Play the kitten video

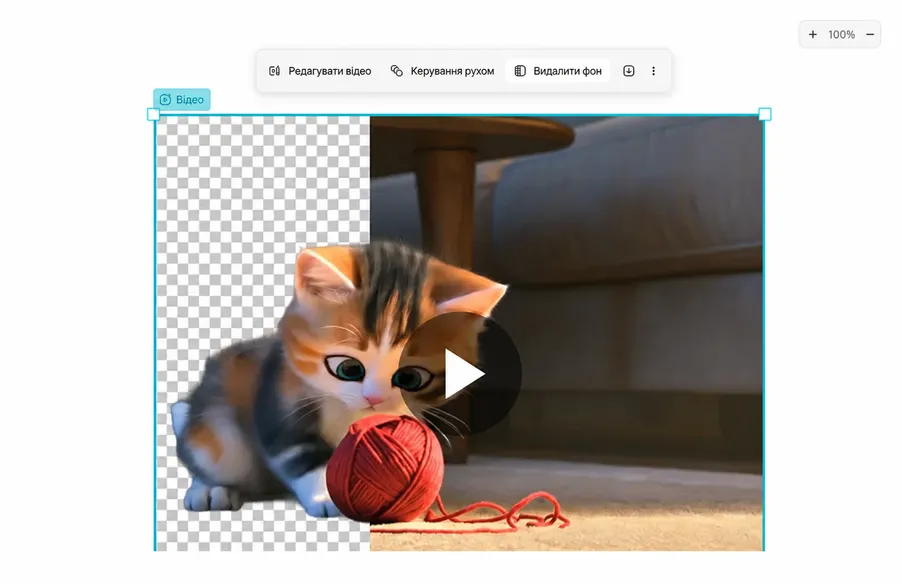(460, 374)
